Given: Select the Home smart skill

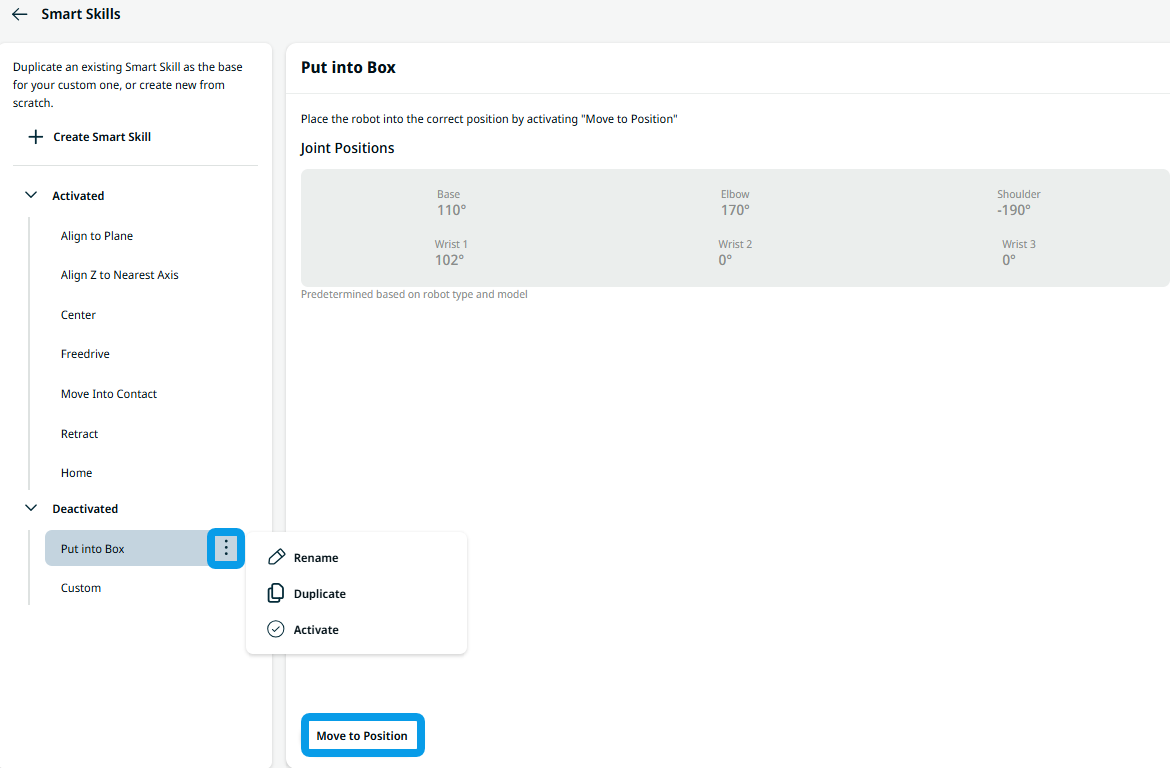Looking at the screenshot, I should click(x=76, y=473).
